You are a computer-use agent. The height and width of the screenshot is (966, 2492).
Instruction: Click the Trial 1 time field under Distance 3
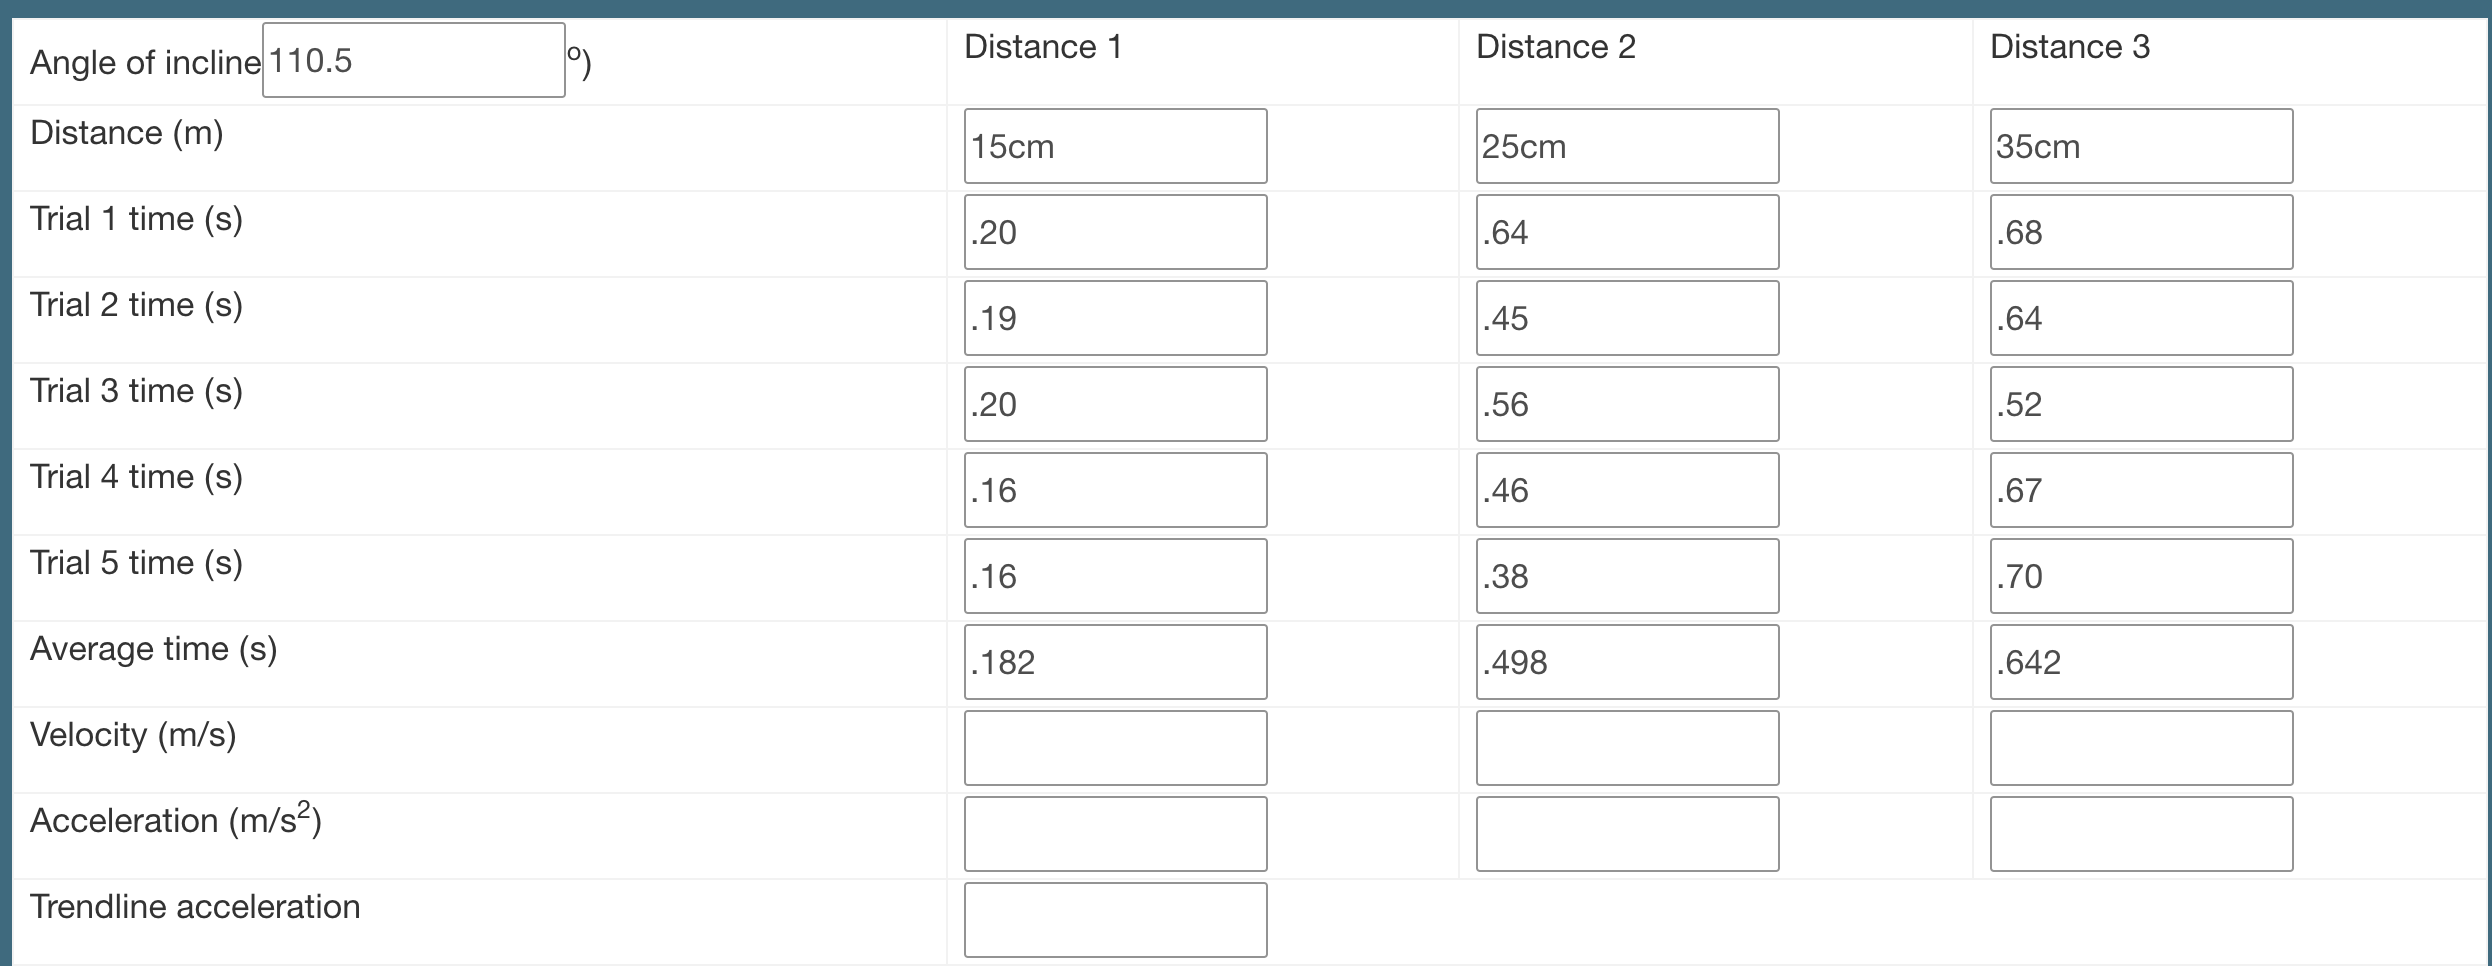pyautogui.click(x=2140, y=231)
